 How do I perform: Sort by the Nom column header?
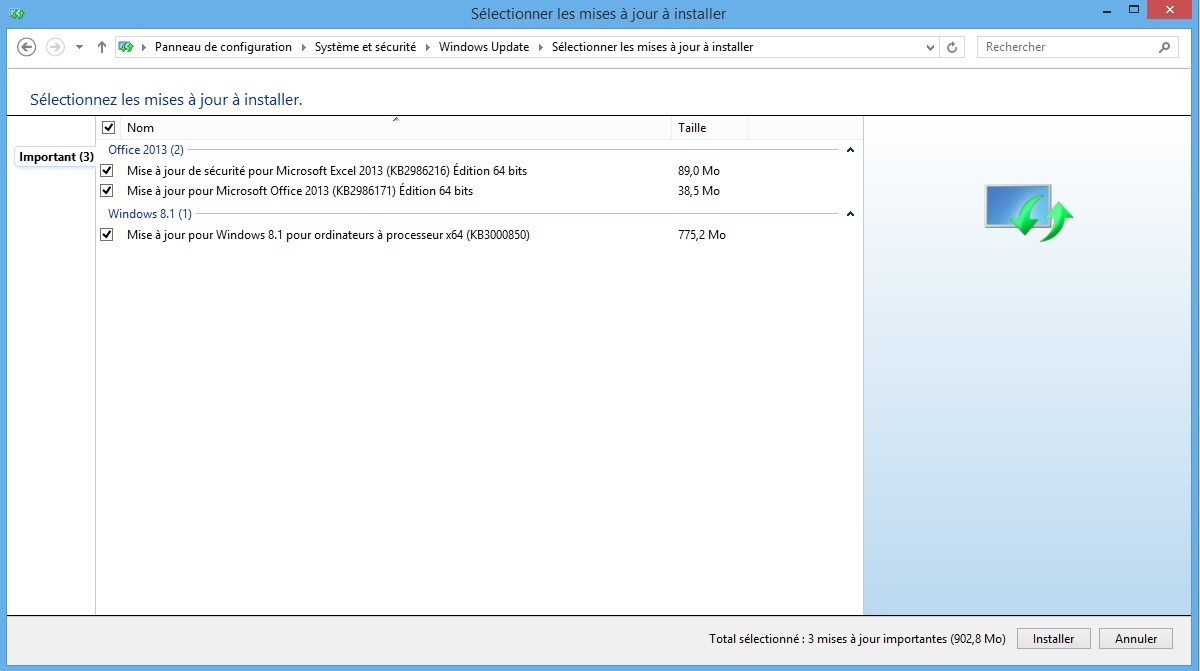pos(396,128)
